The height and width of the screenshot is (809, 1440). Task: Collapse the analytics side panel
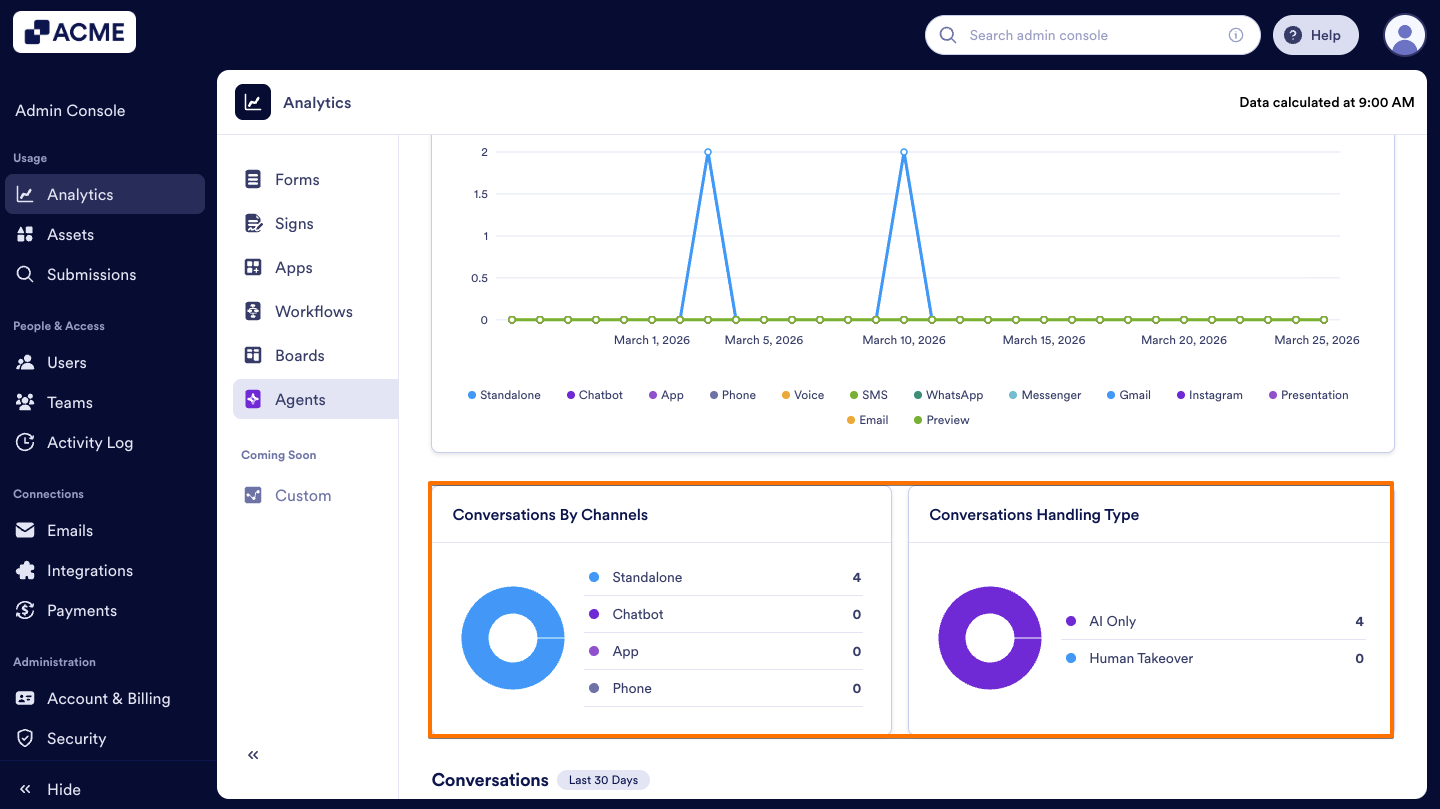click(x=252, y=755)
